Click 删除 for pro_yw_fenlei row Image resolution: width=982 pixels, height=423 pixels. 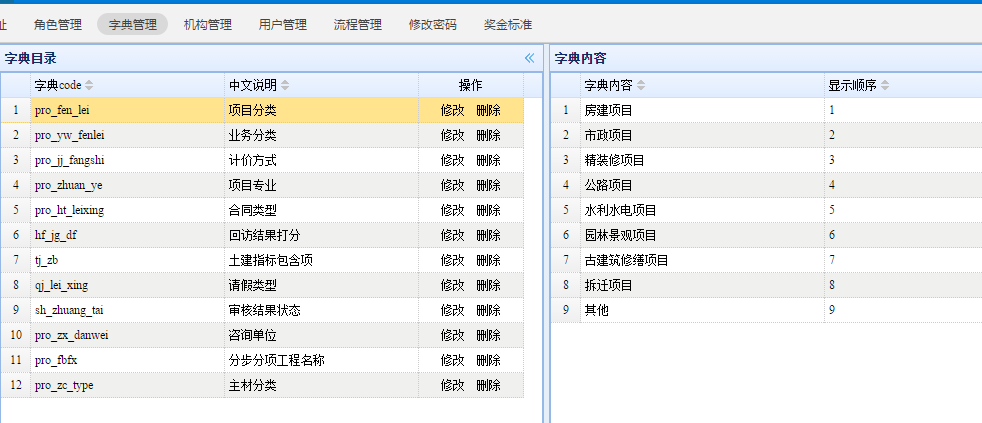(x=488, y=135)
